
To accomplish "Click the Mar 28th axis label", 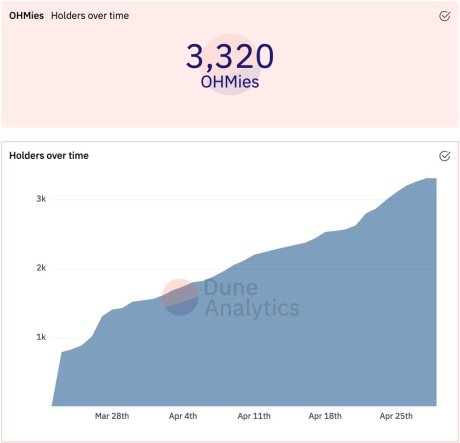I will pos(112,416).
